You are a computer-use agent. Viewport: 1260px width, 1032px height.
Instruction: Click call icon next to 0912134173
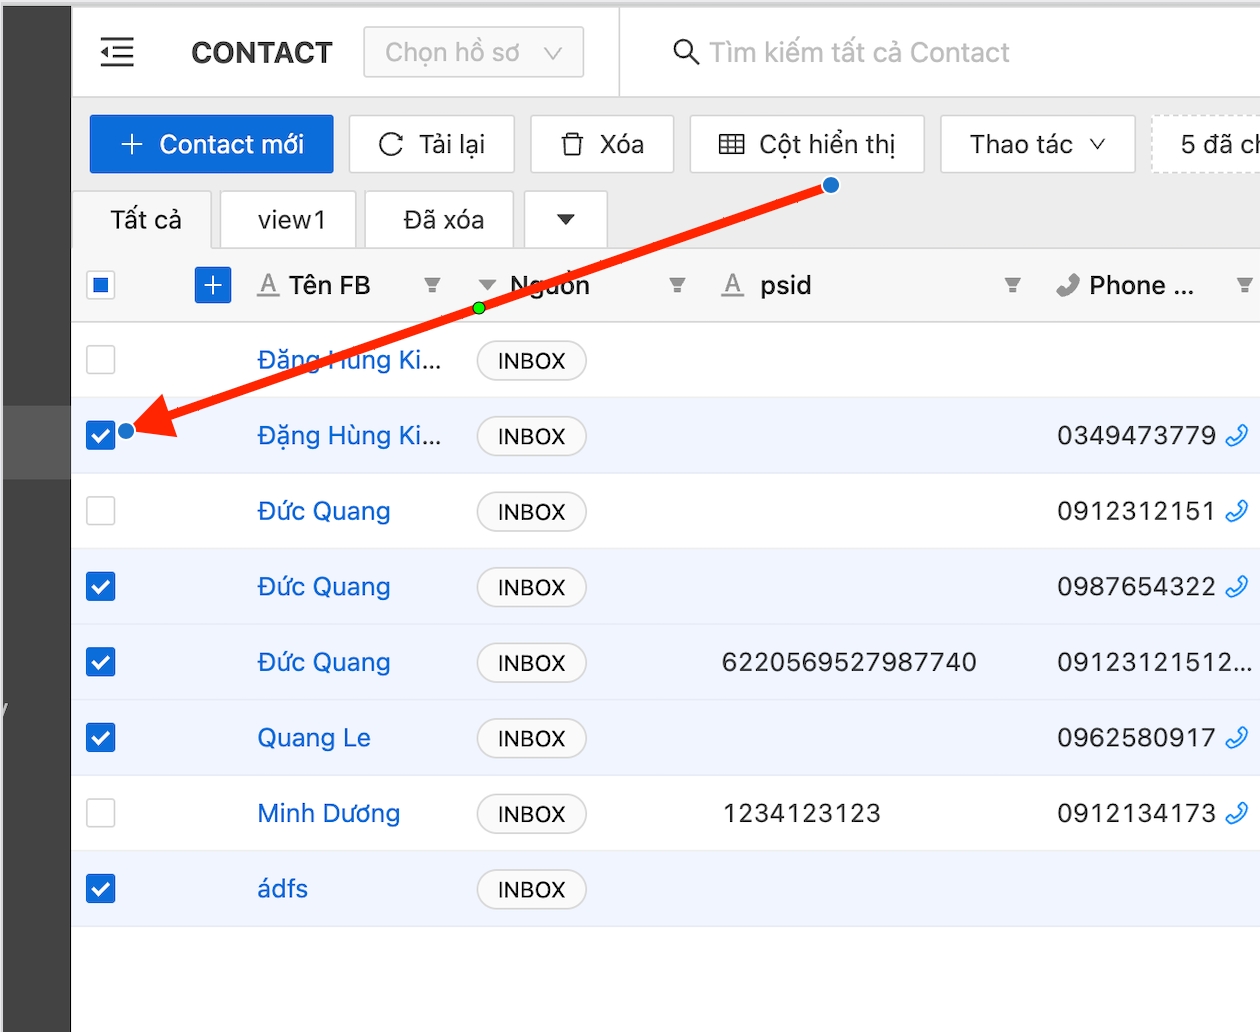(1237, 813)
